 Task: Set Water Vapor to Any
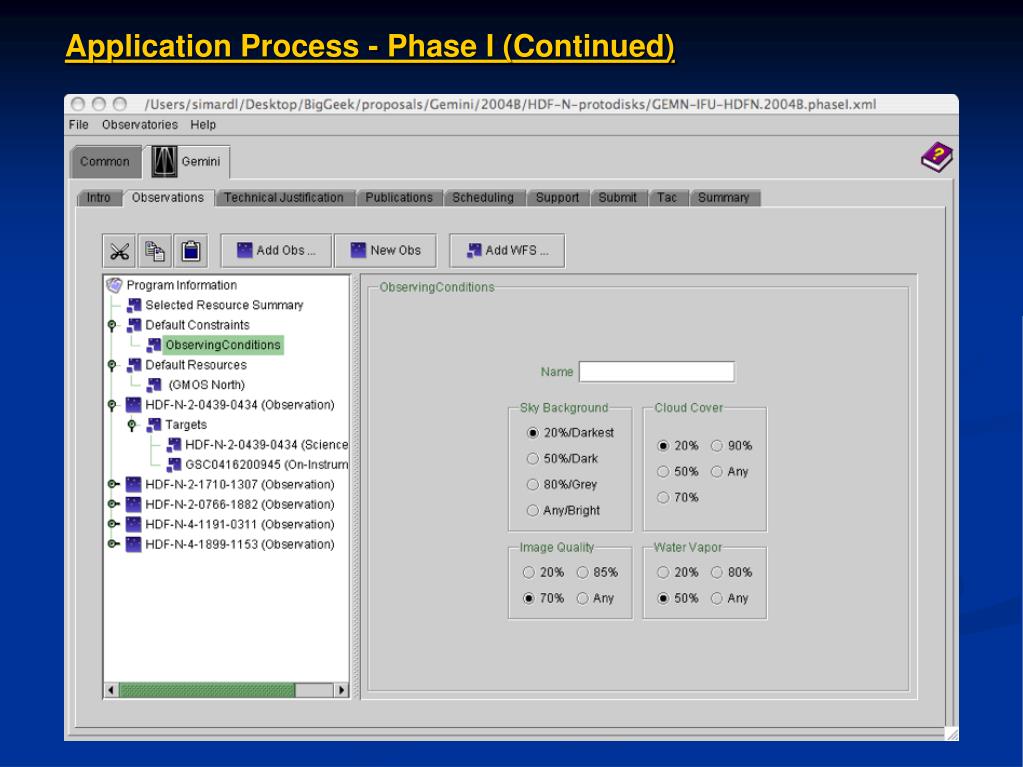tap(716, 598)
